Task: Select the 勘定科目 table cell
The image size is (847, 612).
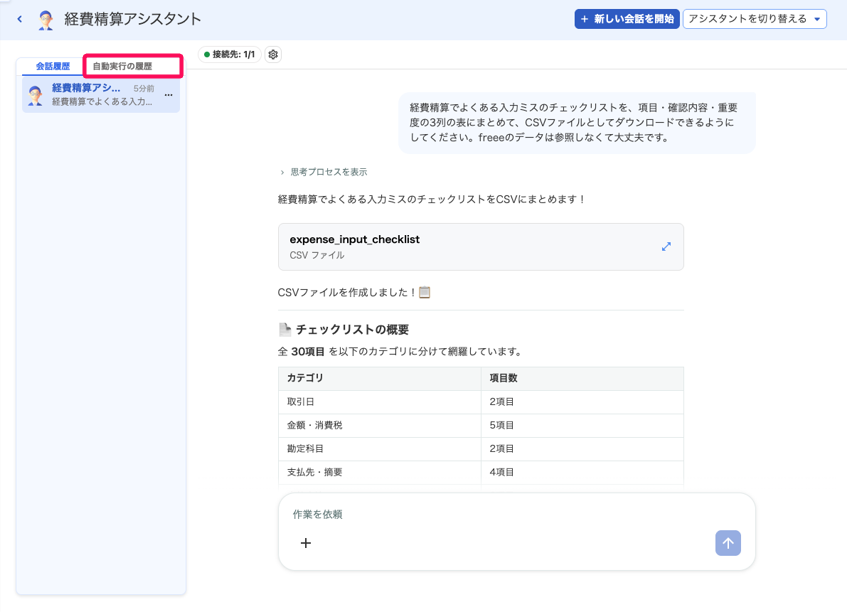Action: pos(380,448)
